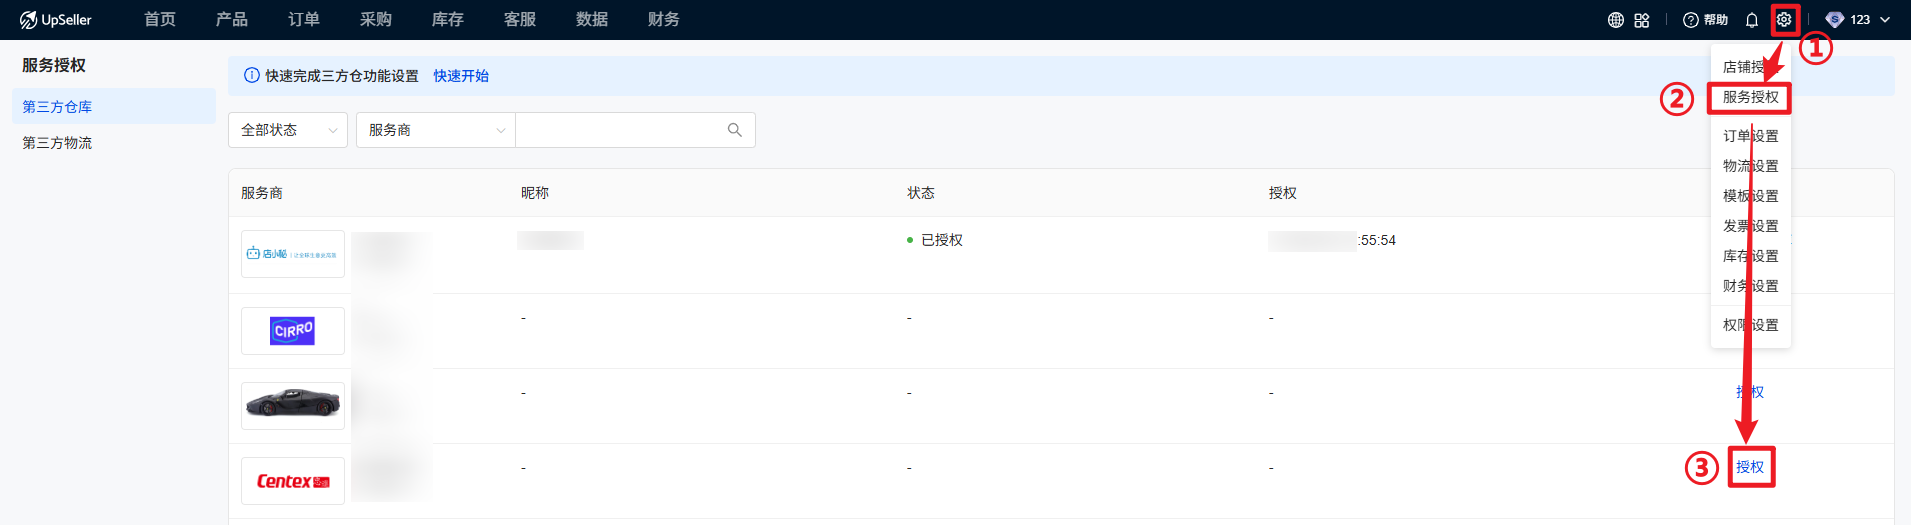Open the 订单 menu

(x=304, y=20)
